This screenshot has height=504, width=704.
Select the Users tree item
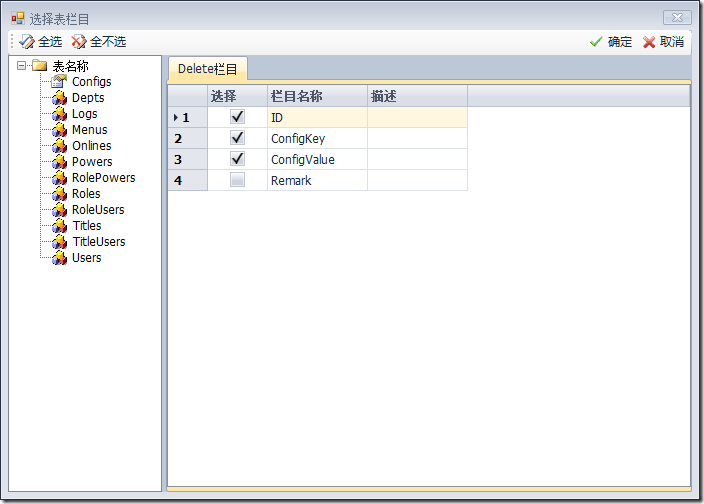tap(87, 258)
